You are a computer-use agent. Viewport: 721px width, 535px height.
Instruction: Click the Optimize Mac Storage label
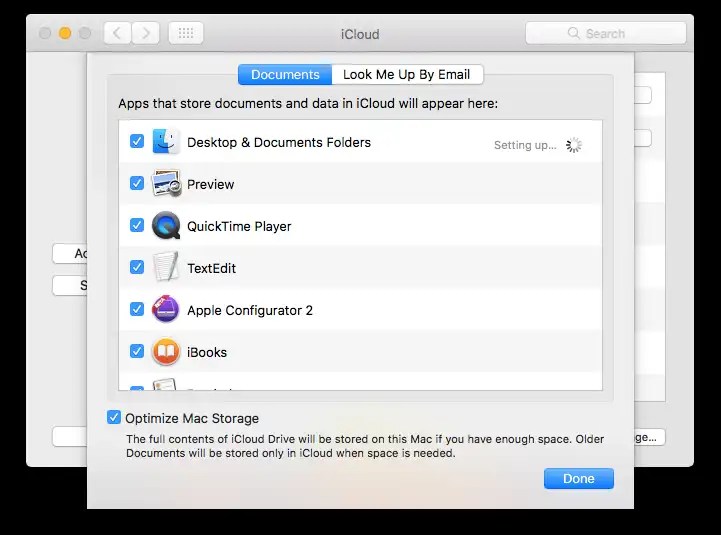coord(192,418)
